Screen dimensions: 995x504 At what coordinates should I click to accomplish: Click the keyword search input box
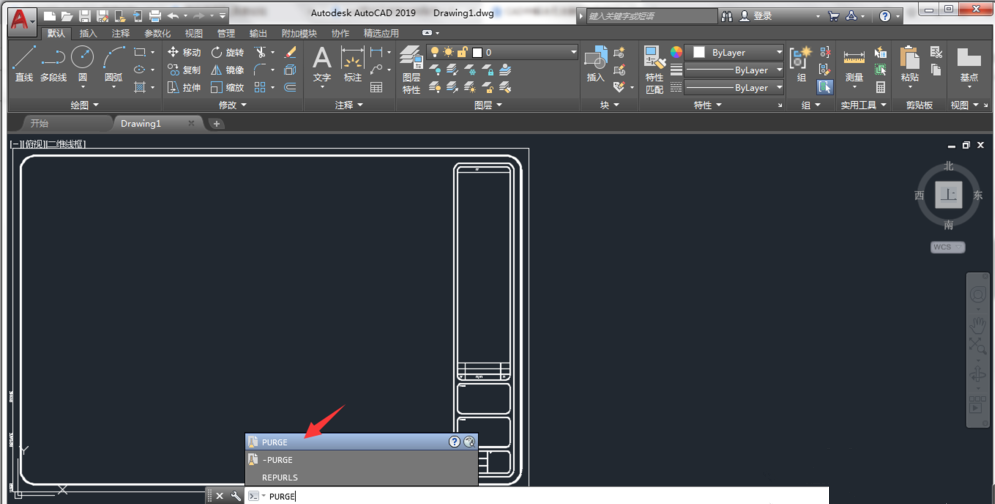click(650, 16)
